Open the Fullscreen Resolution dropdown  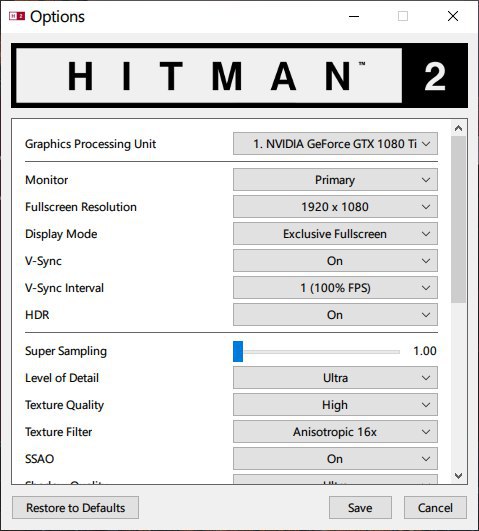point(335,207)
